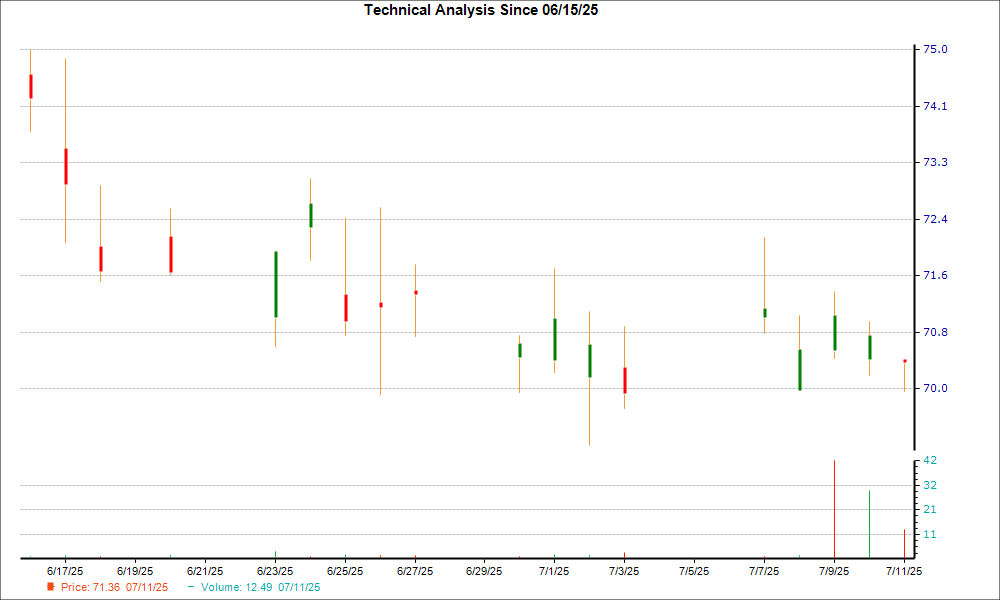1000x600 pixels.
Task: Select the teal Volume legend dash icon
Action: coord(191,587)
